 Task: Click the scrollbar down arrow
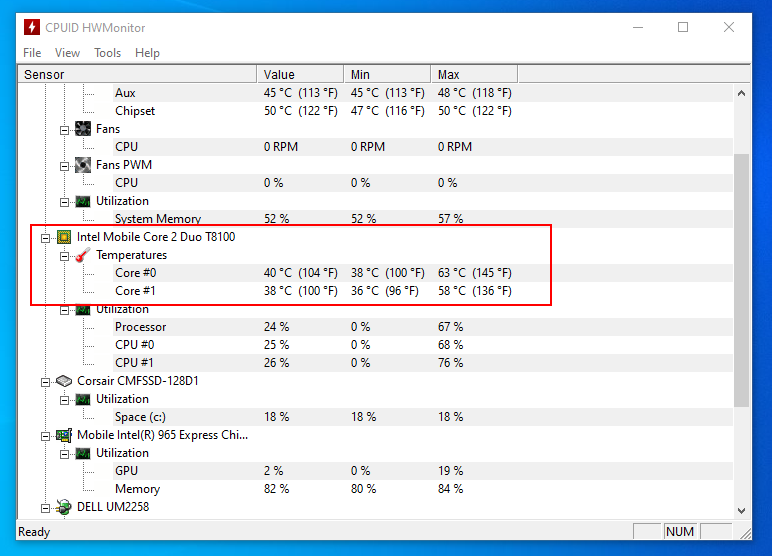pyautogui.click(x=741, y=511)
